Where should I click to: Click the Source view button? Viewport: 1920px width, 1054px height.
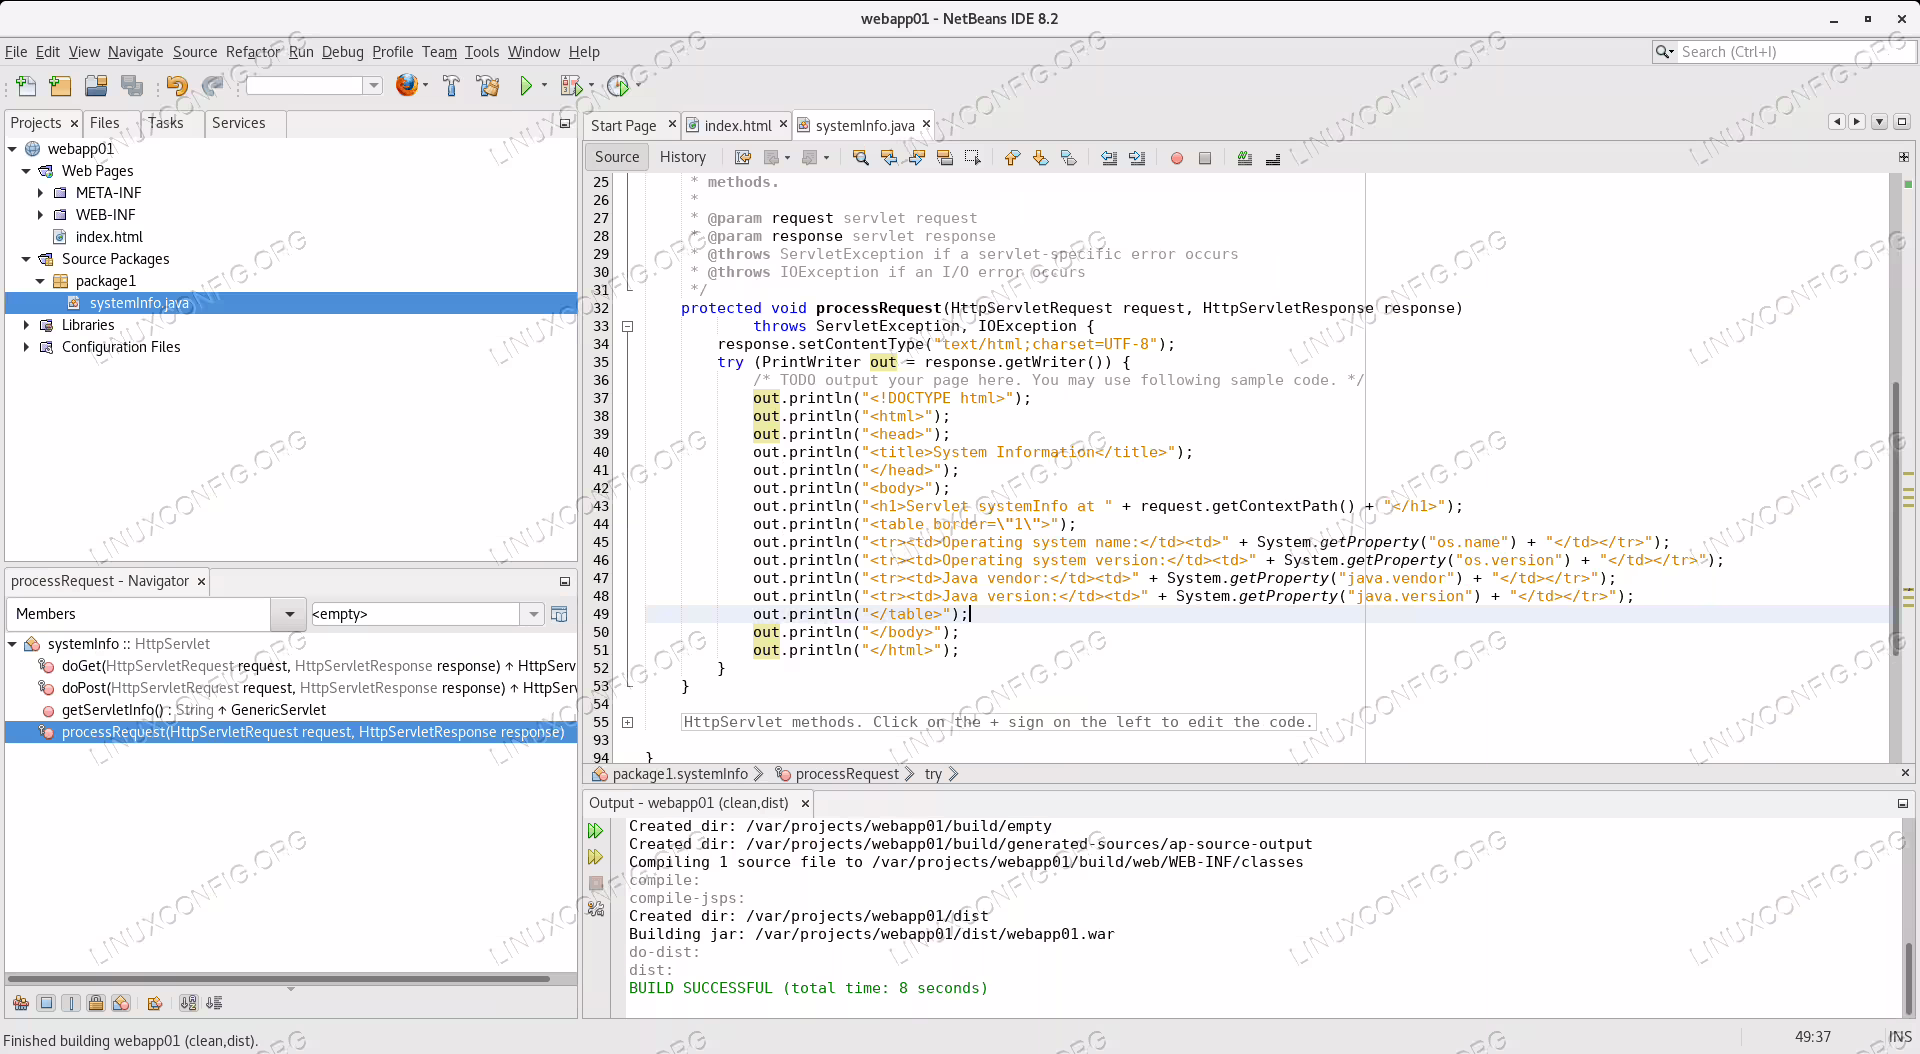617,157
